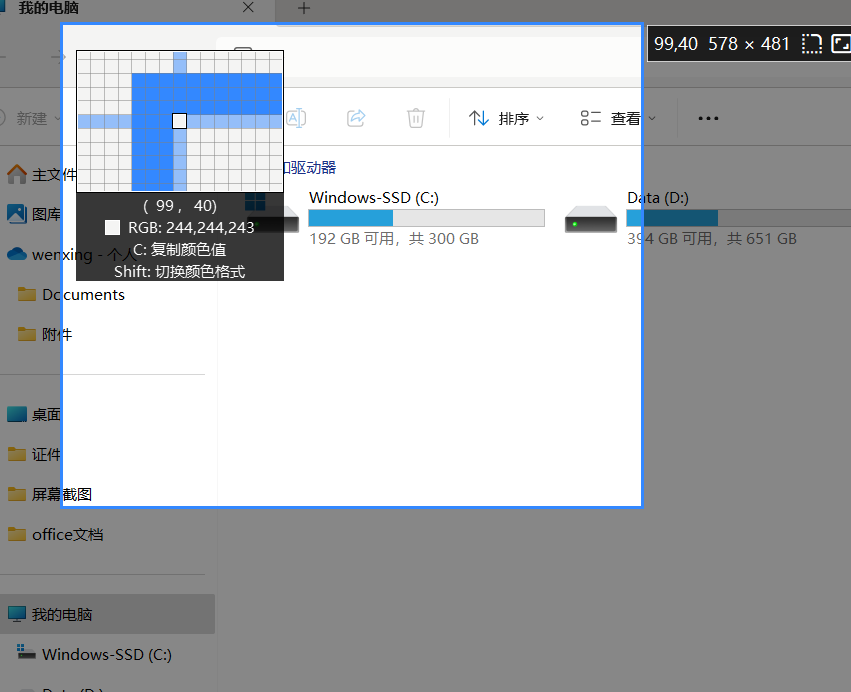Click the Data (D:) drive name label
The height and width of the screenshot is (692, 851).
point(658,198)
